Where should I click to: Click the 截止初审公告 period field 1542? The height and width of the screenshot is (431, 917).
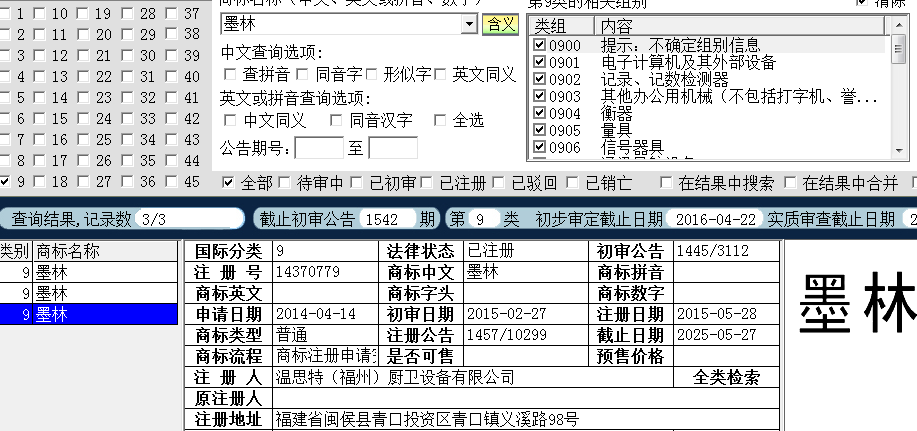(x=388, y=219)
